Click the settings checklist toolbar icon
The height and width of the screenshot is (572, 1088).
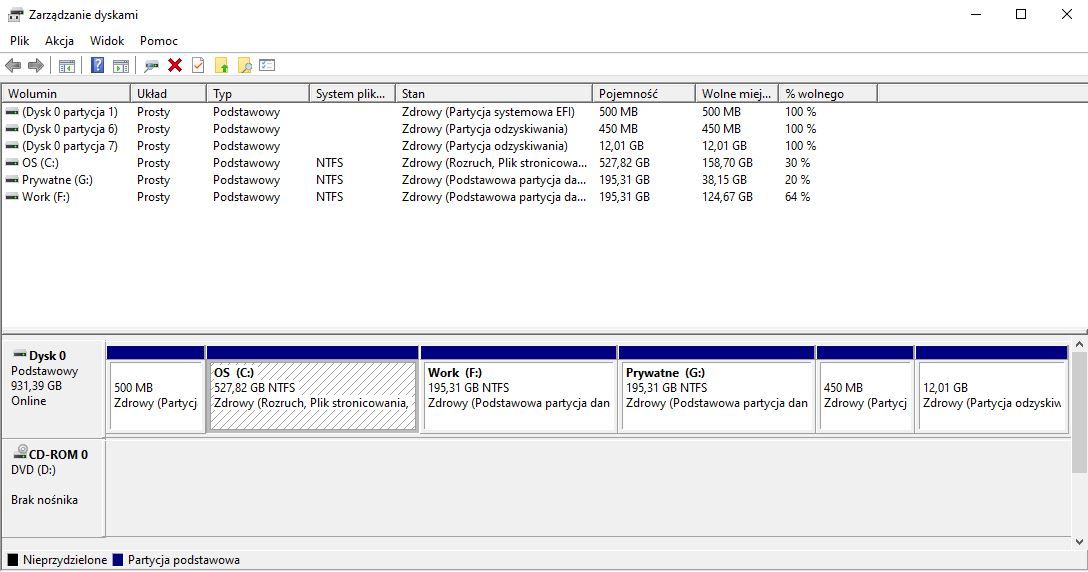coord(267,65)
